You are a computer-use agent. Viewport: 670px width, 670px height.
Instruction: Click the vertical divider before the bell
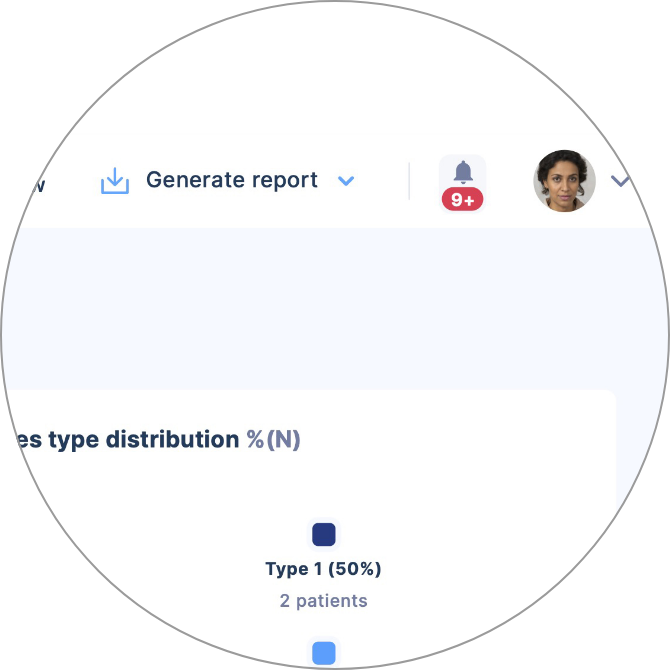click(409, 181)
